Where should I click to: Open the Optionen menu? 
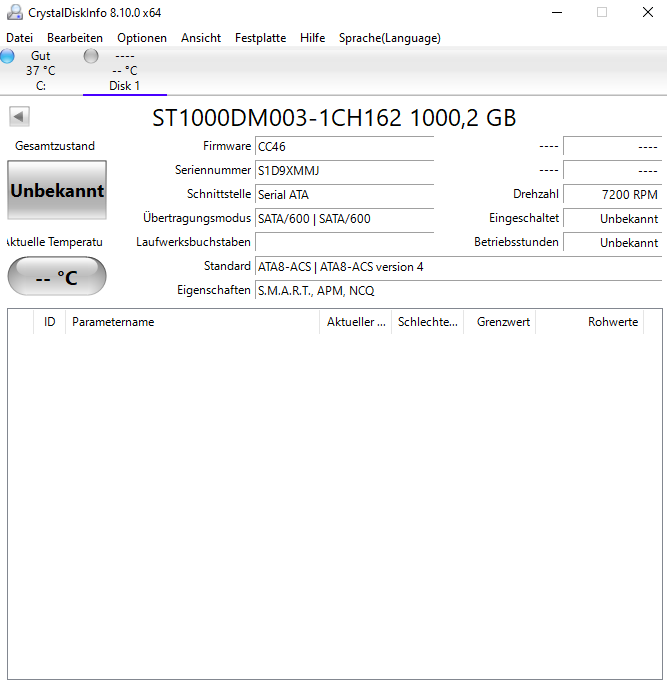142,38
